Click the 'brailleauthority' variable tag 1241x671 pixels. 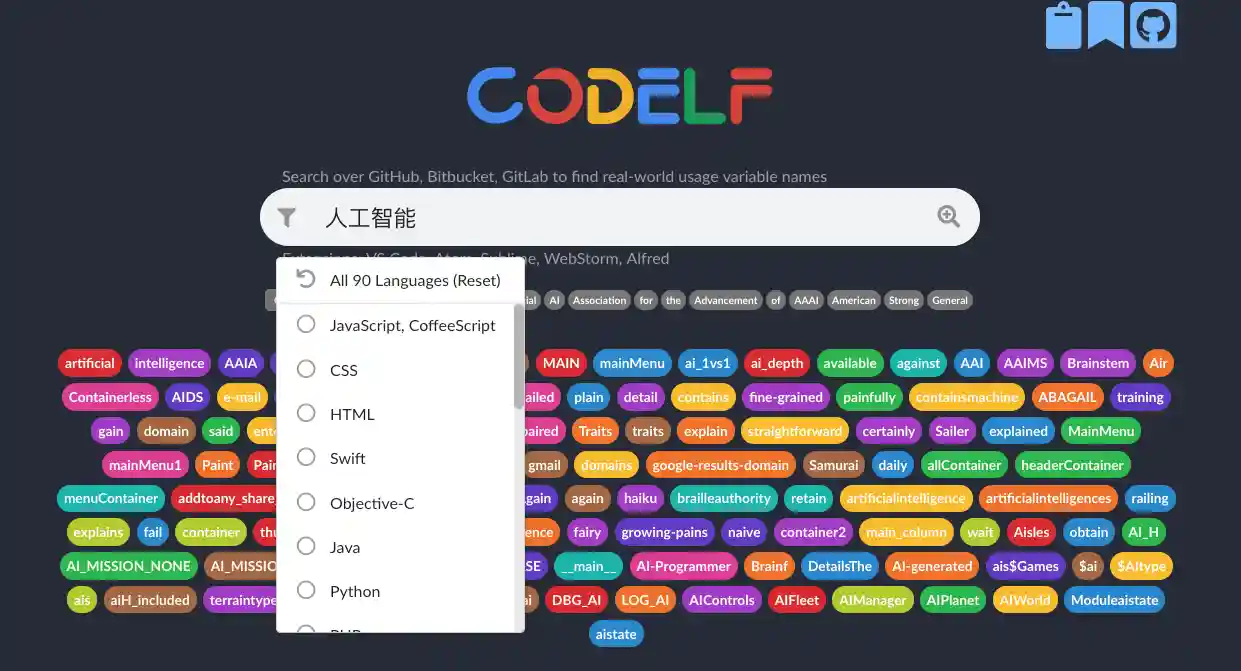point(724,498)
